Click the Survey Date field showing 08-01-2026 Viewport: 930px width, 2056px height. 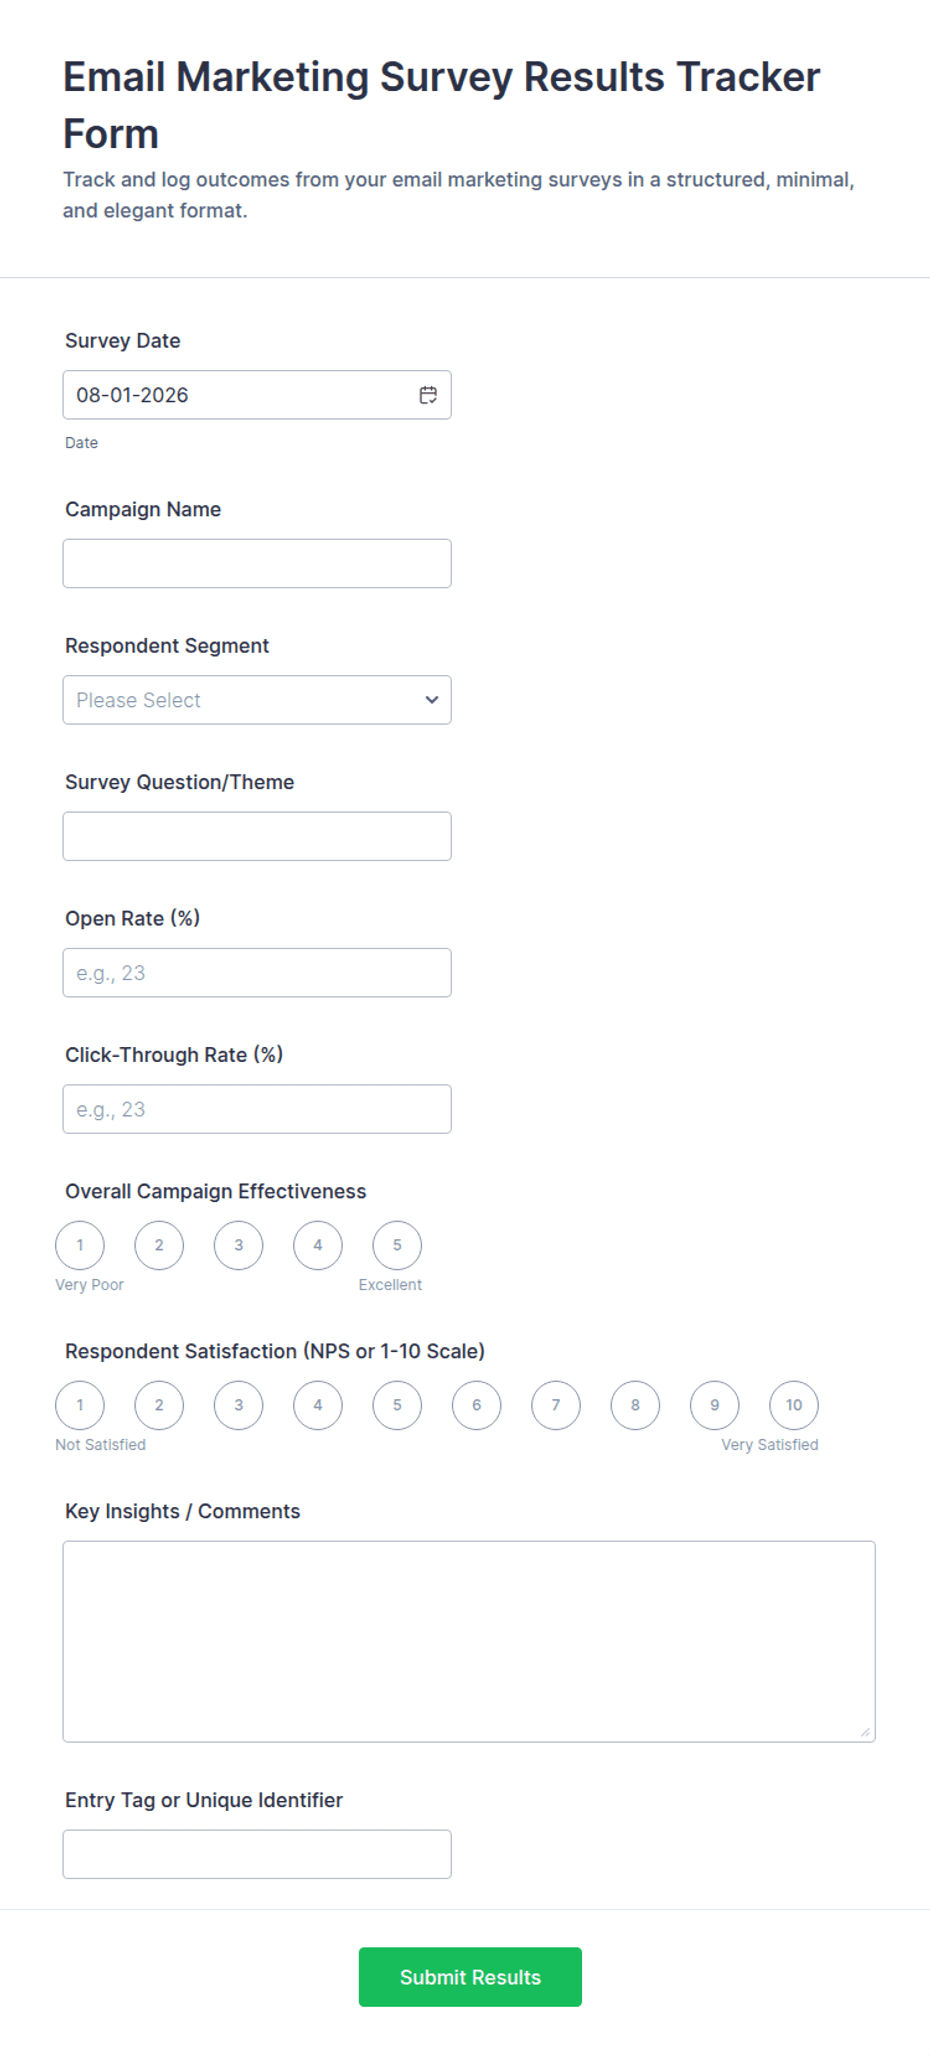257,395
